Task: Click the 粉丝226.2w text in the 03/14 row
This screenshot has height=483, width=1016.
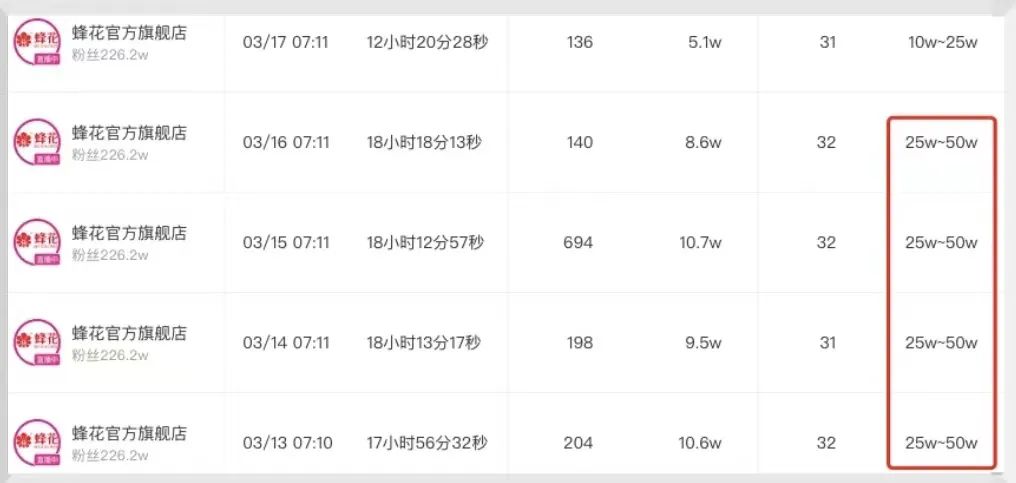Action: point(110,355)
